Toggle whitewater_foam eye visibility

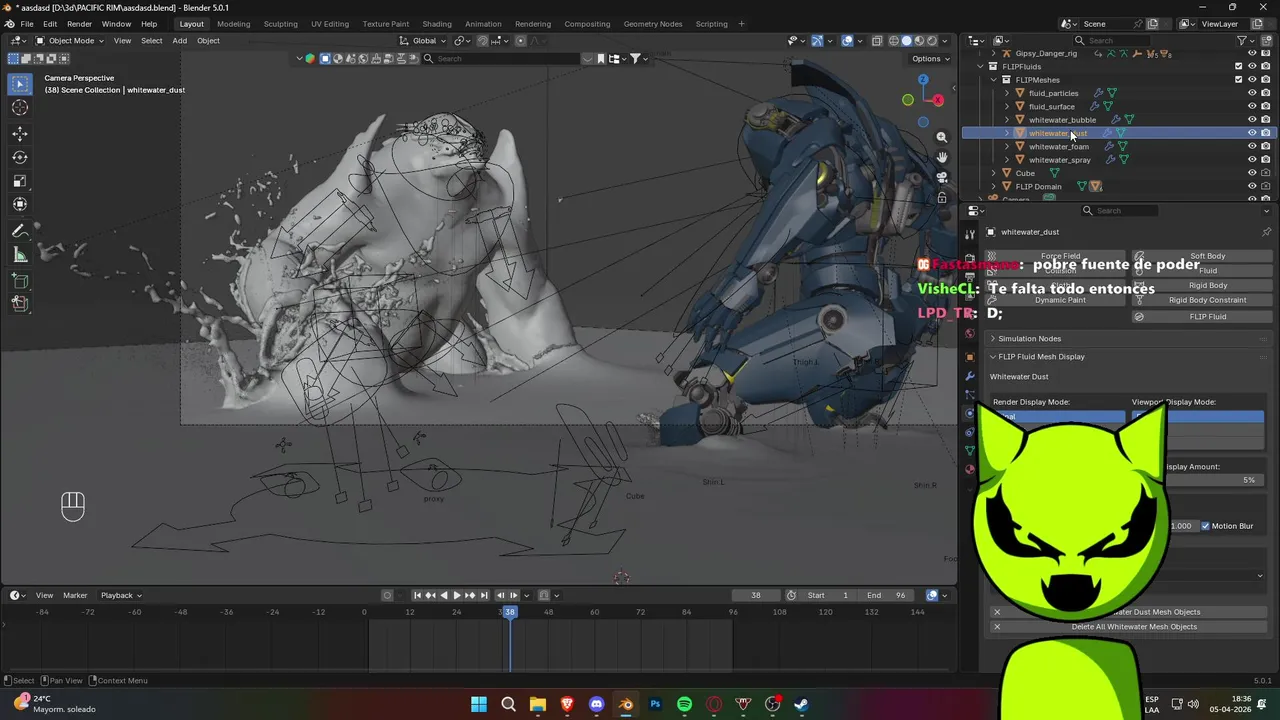click(x=1252, y=146)
